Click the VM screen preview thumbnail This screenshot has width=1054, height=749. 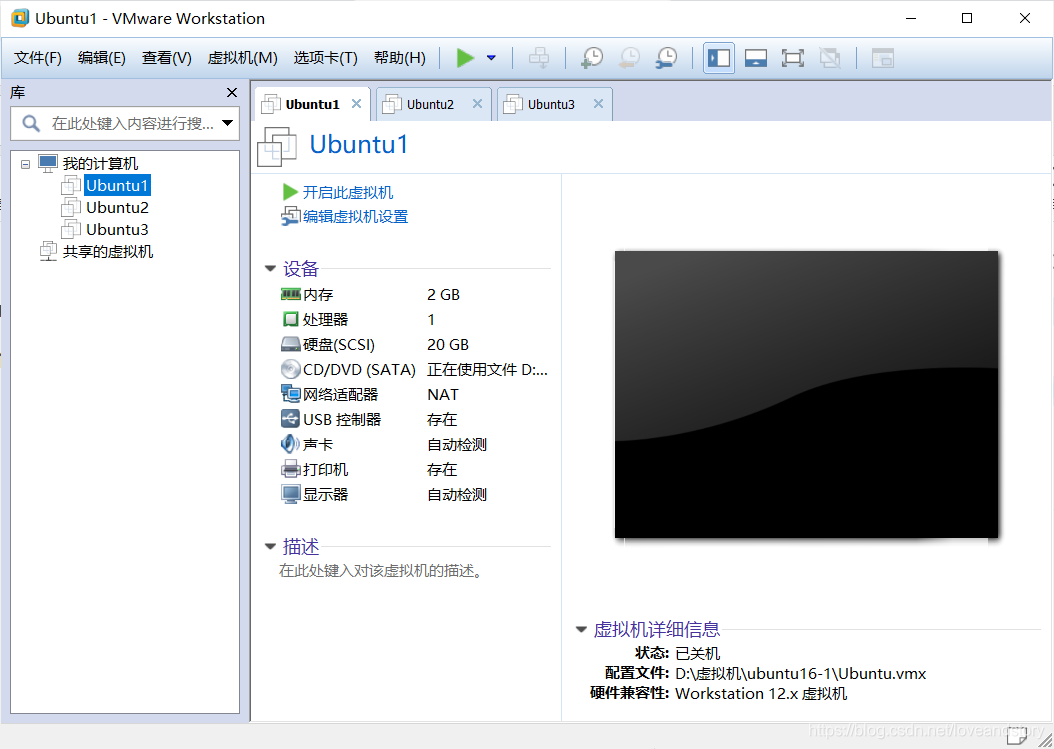[806, 394]
